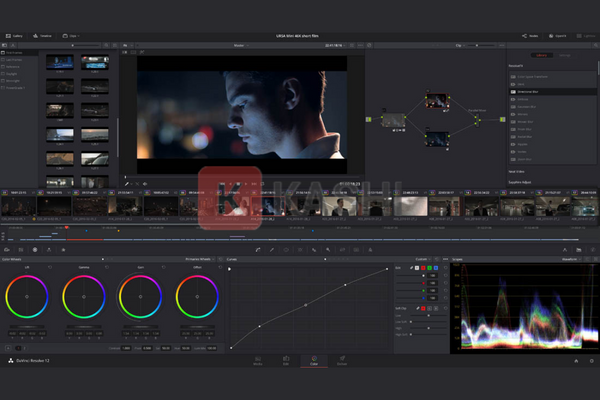Open the Blur palette icon

pyautogui.click(x=314, y=250)
